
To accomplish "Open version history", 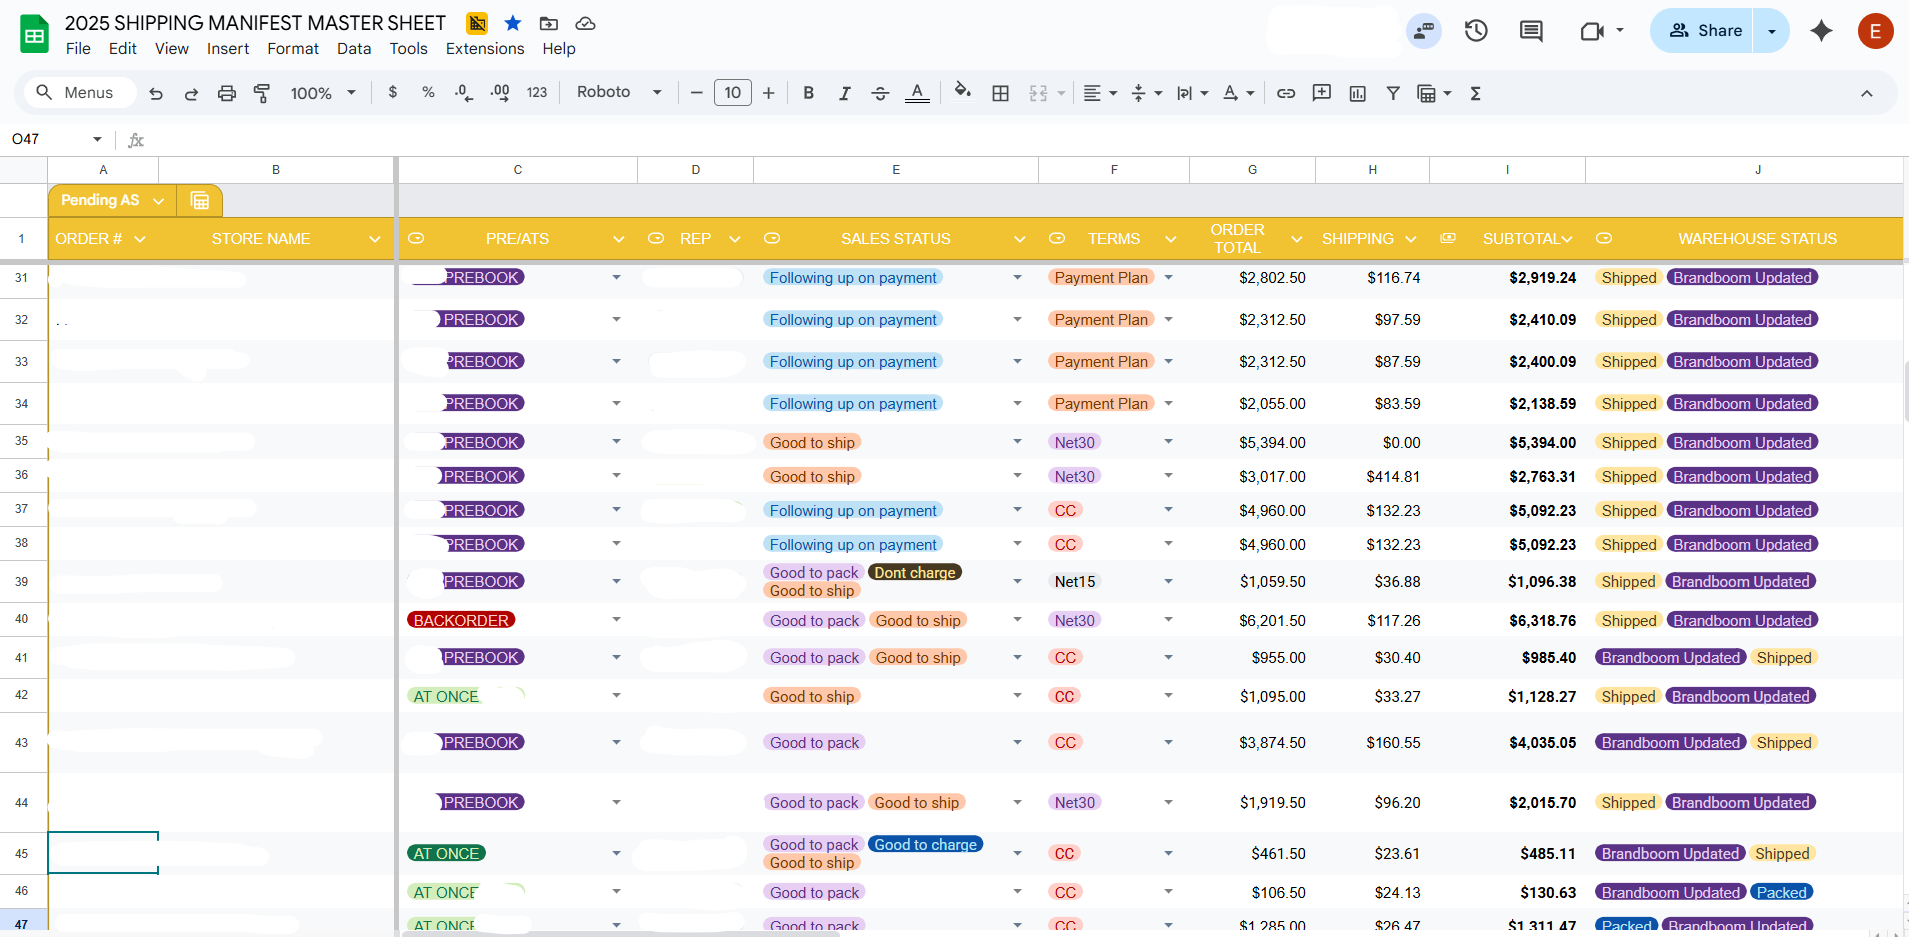I will [x=1476, y=31].
